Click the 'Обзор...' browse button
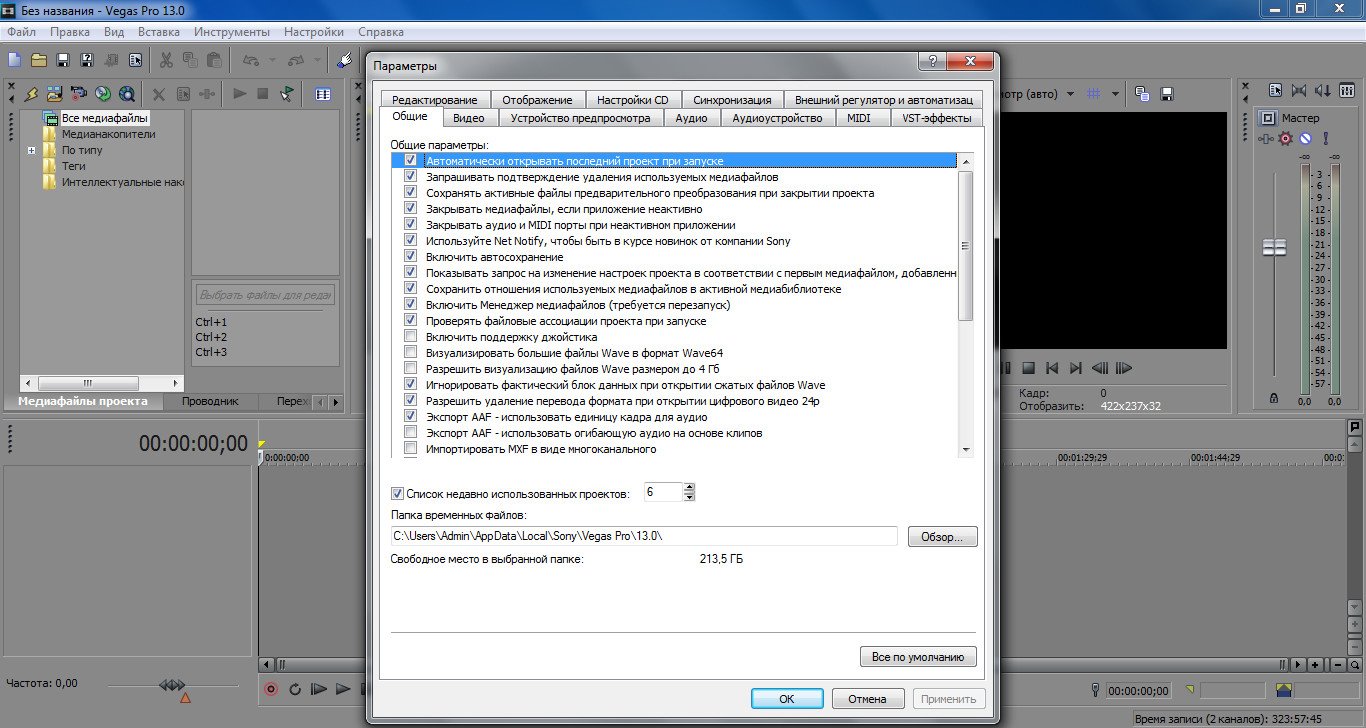This screenshot has height=728, width=1366. [942, 537]
